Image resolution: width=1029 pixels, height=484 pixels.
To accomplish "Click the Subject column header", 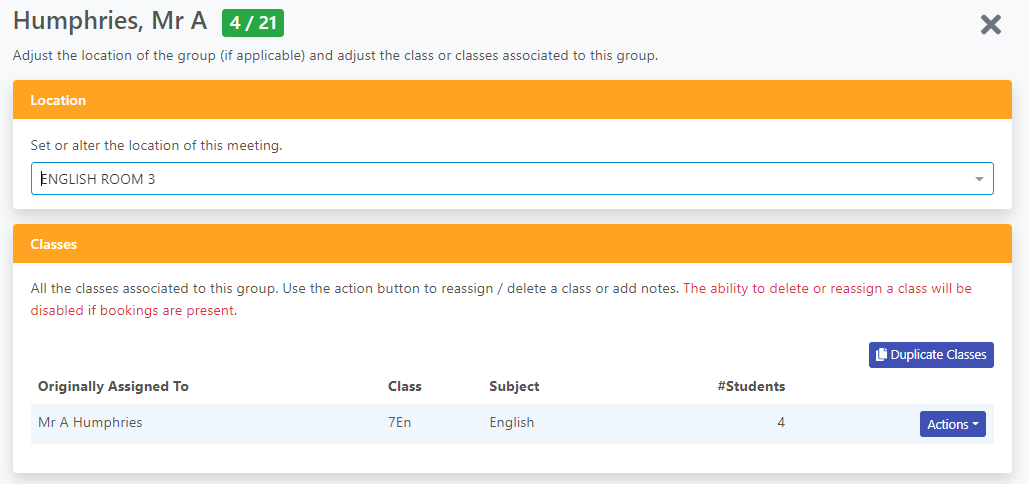I will click(514, 386).
